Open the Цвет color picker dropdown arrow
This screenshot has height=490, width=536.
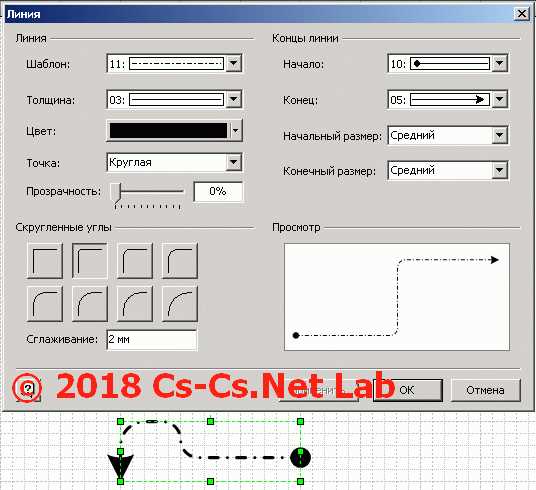pos(236,130)
